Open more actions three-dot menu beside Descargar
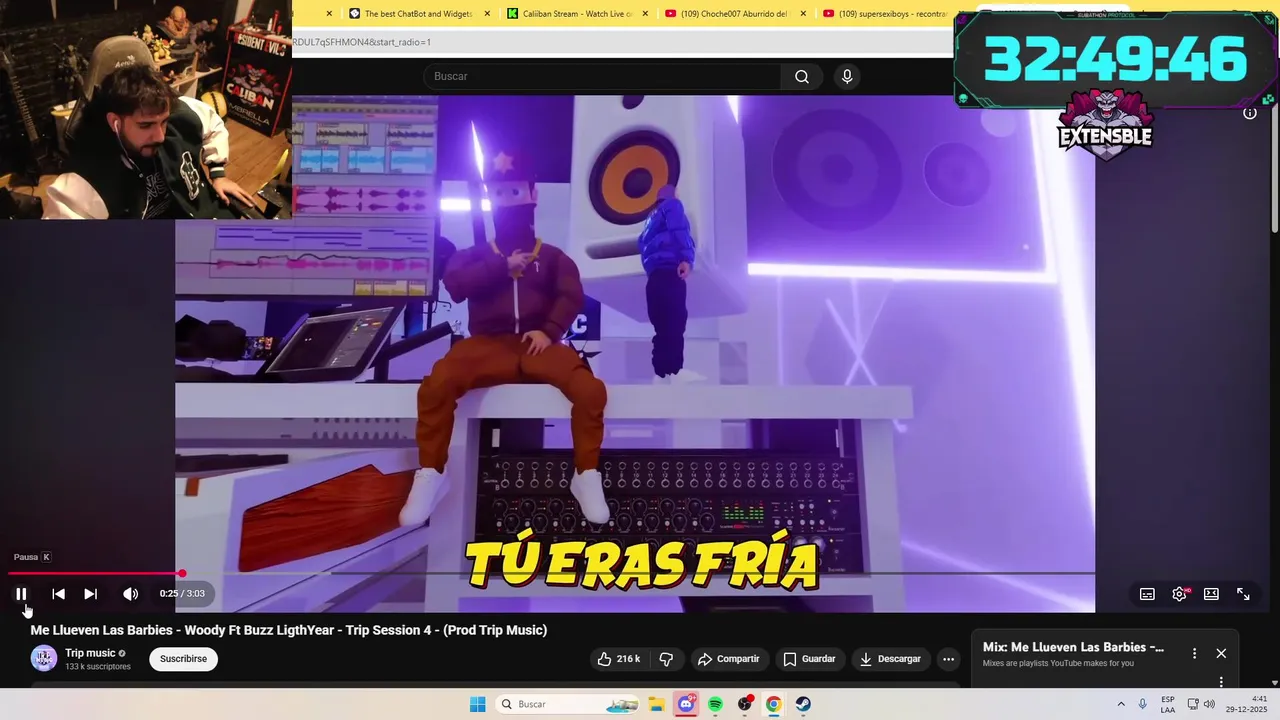Viewport: 1280px width, 720px height. (x=948, y=659)
